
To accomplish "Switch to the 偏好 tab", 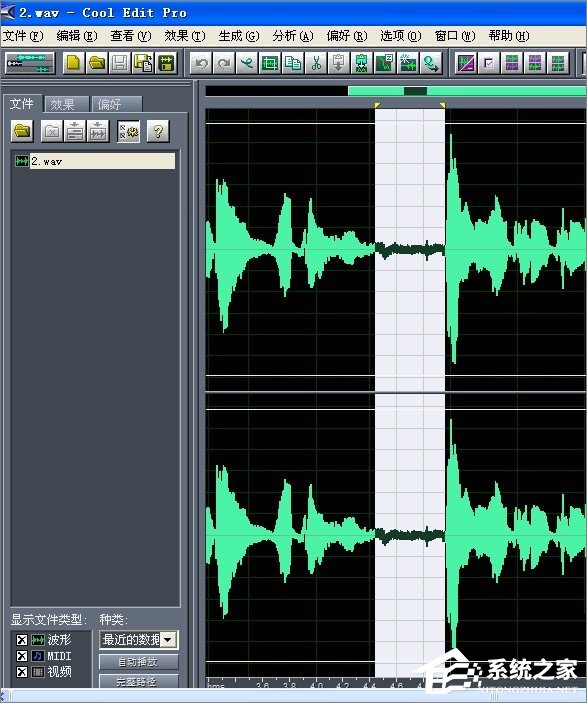I will [117, 104].
